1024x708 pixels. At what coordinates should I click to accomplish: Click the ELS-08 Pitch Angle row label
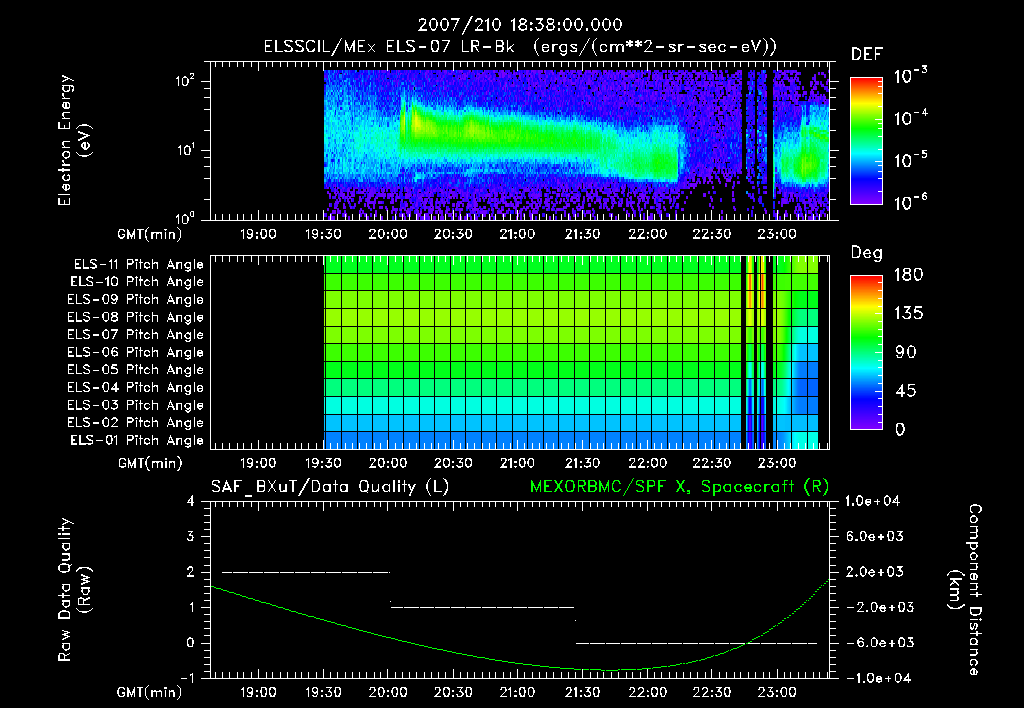(136, 317)
